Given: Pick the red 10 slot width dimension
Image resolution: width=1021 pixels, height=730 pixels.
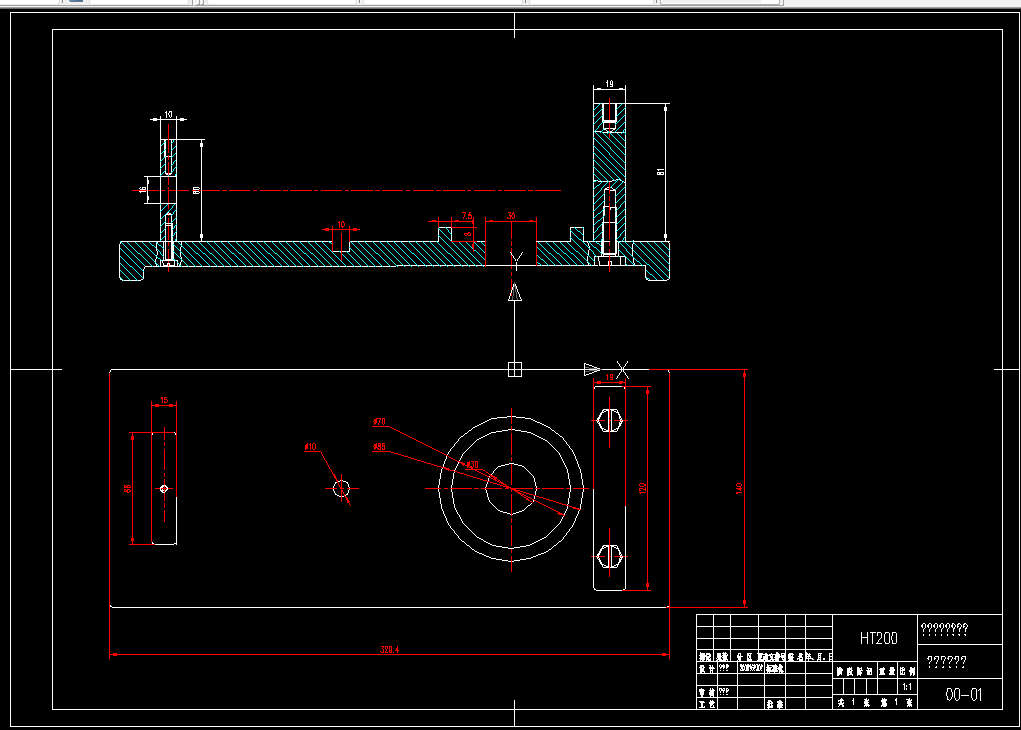Looking at the screenshot, I should click(341, 225).
